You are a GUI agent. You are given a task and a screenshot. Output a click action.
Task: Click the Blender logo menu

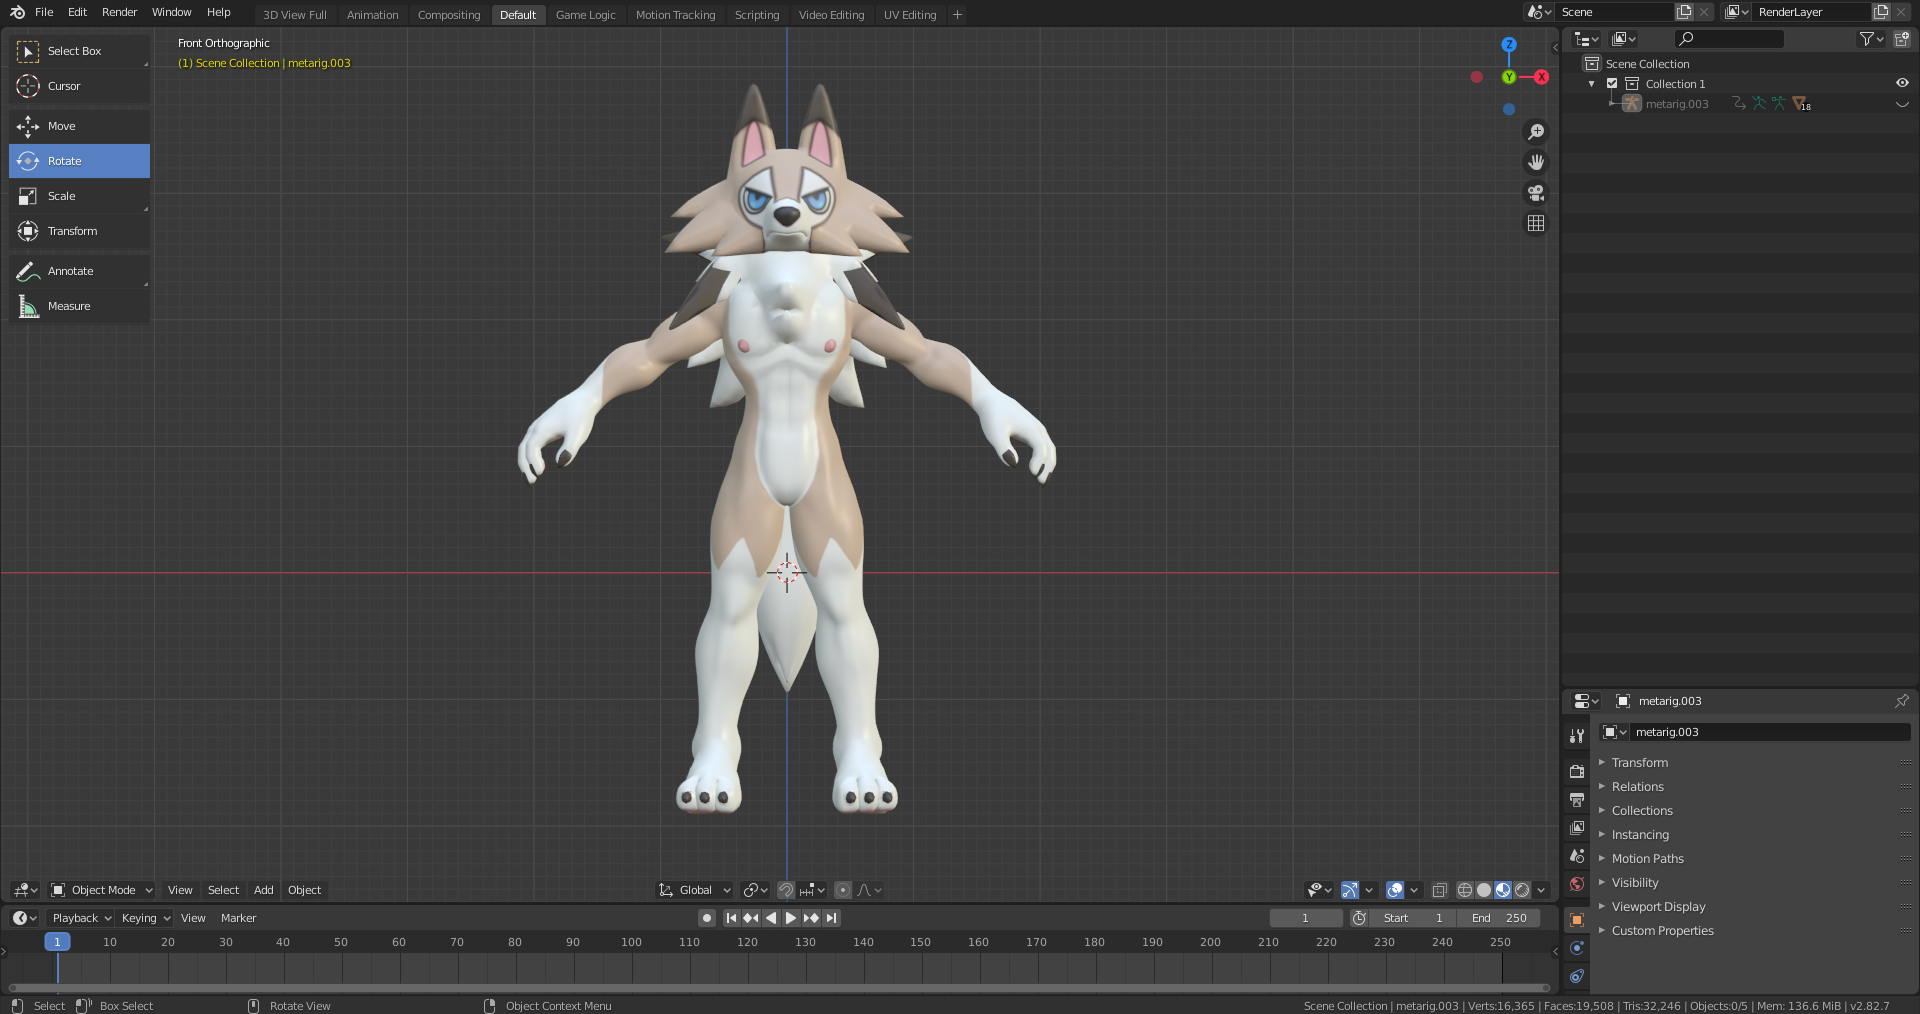pos(17,12)
